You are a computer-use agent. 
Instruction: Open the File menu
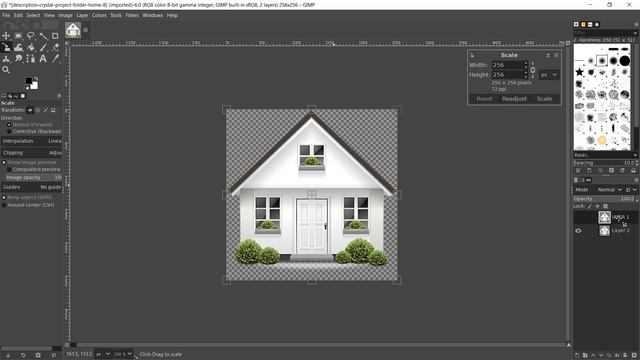[6, 16]
